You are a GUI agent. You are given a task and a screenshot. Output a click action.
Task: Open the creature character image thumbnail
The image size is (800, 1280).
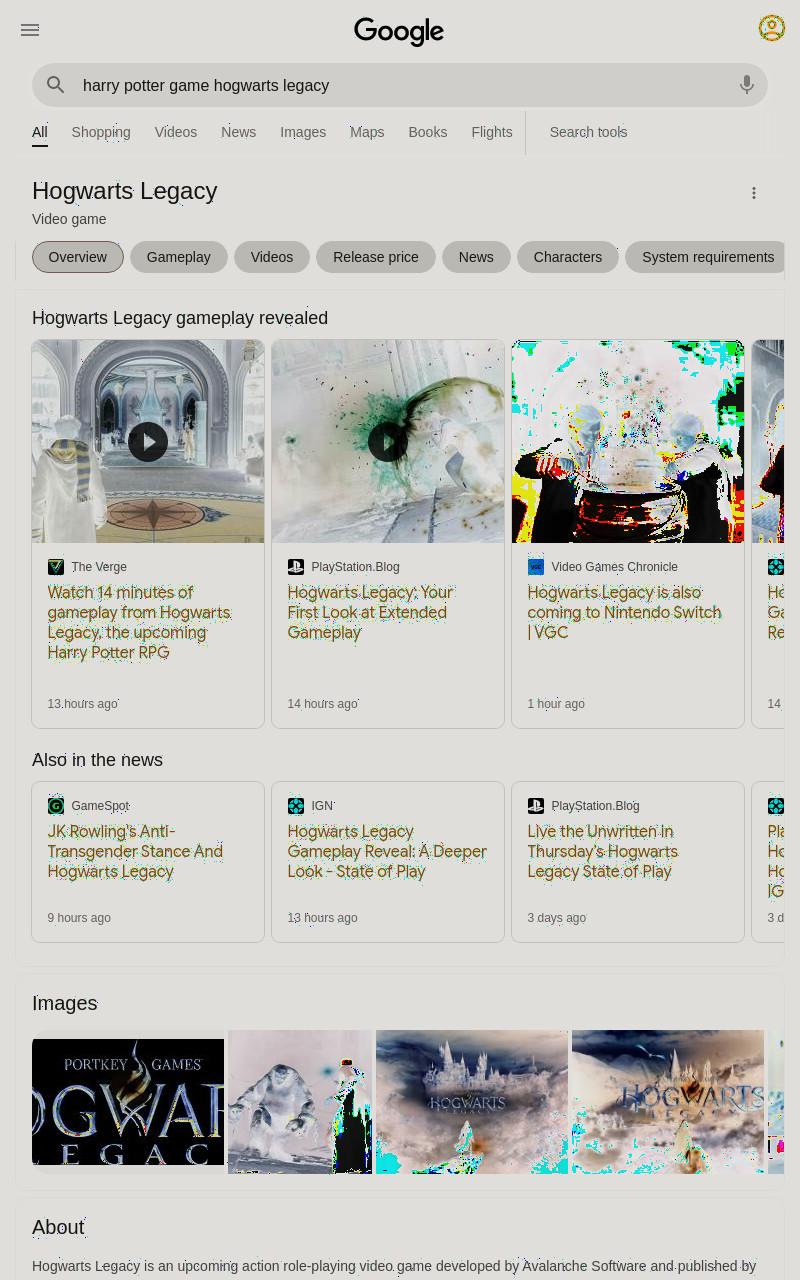[300, 1102]
